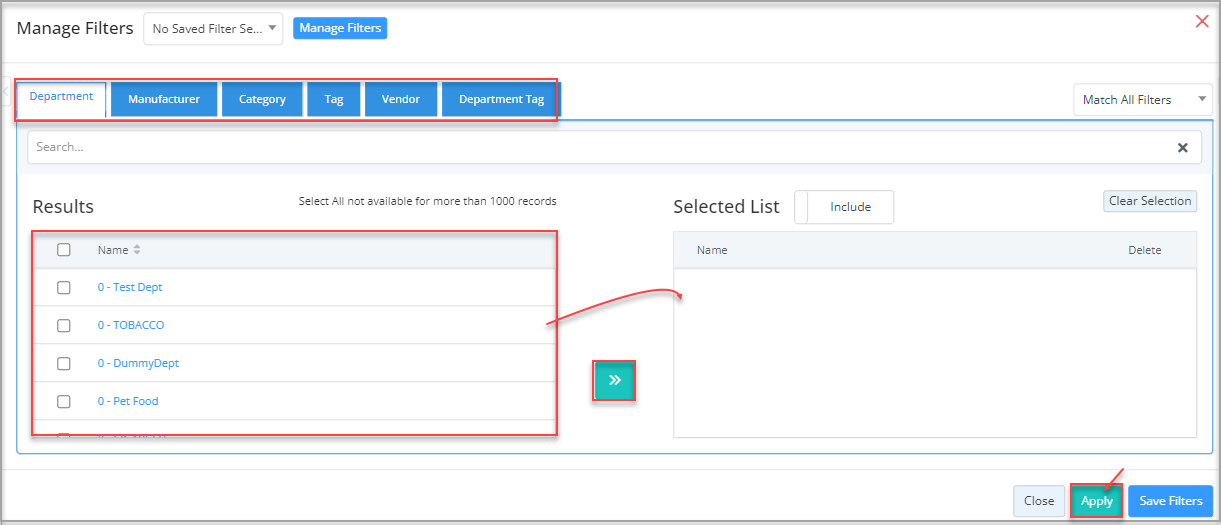
Task: Open the Category tab
Action: pyautogui.click(x=262, y=100)
